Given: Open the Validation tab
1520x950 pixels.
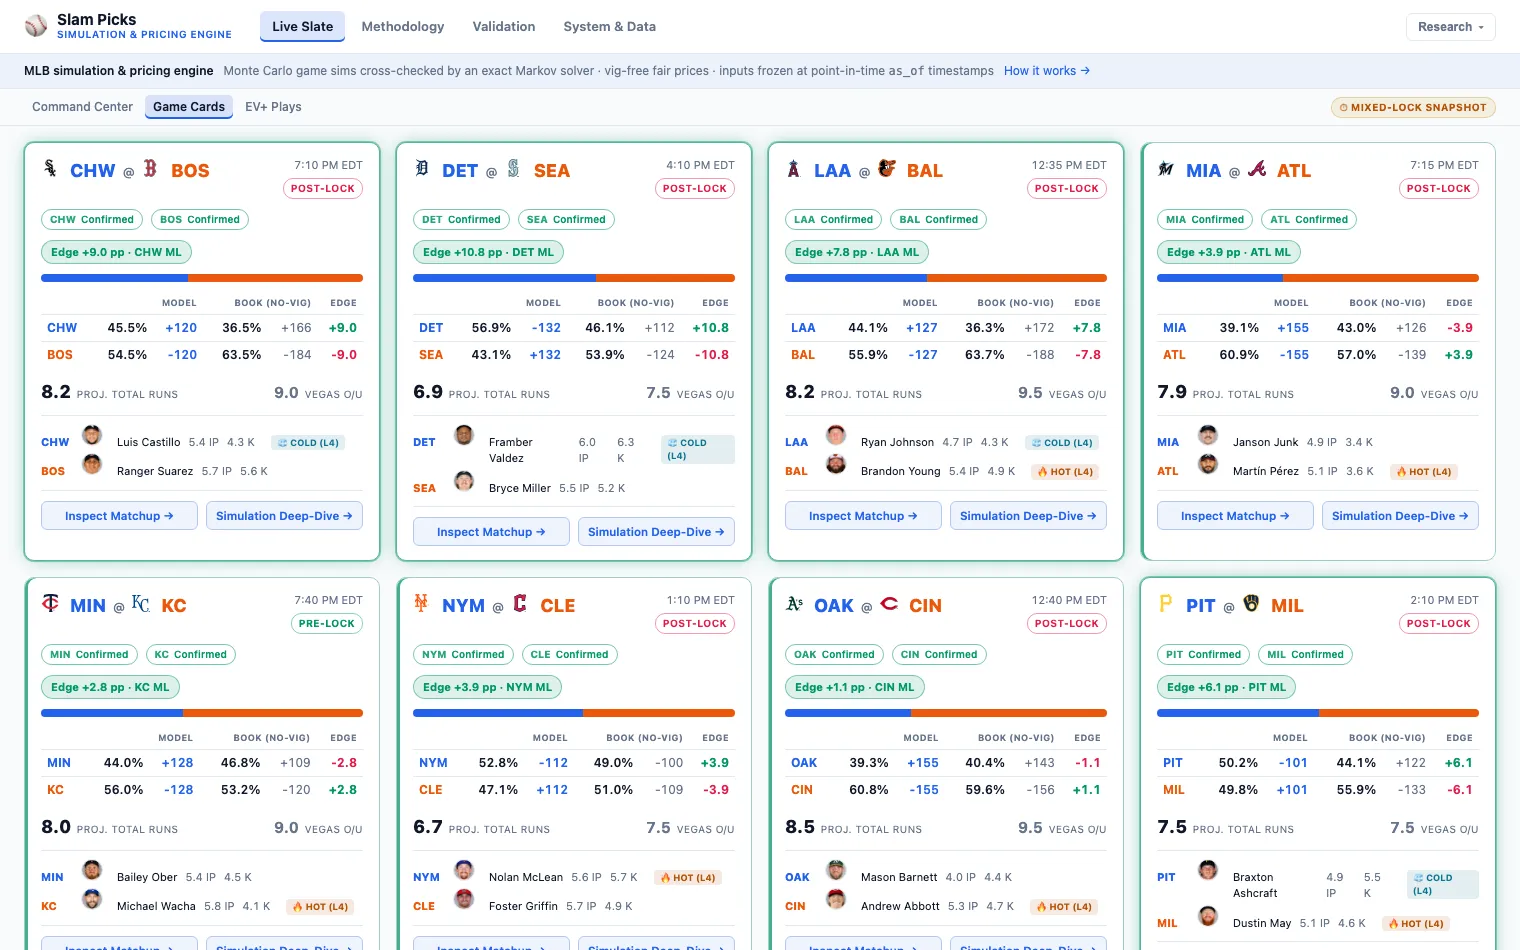Looking at the screenshot, I should coord(504,27).
